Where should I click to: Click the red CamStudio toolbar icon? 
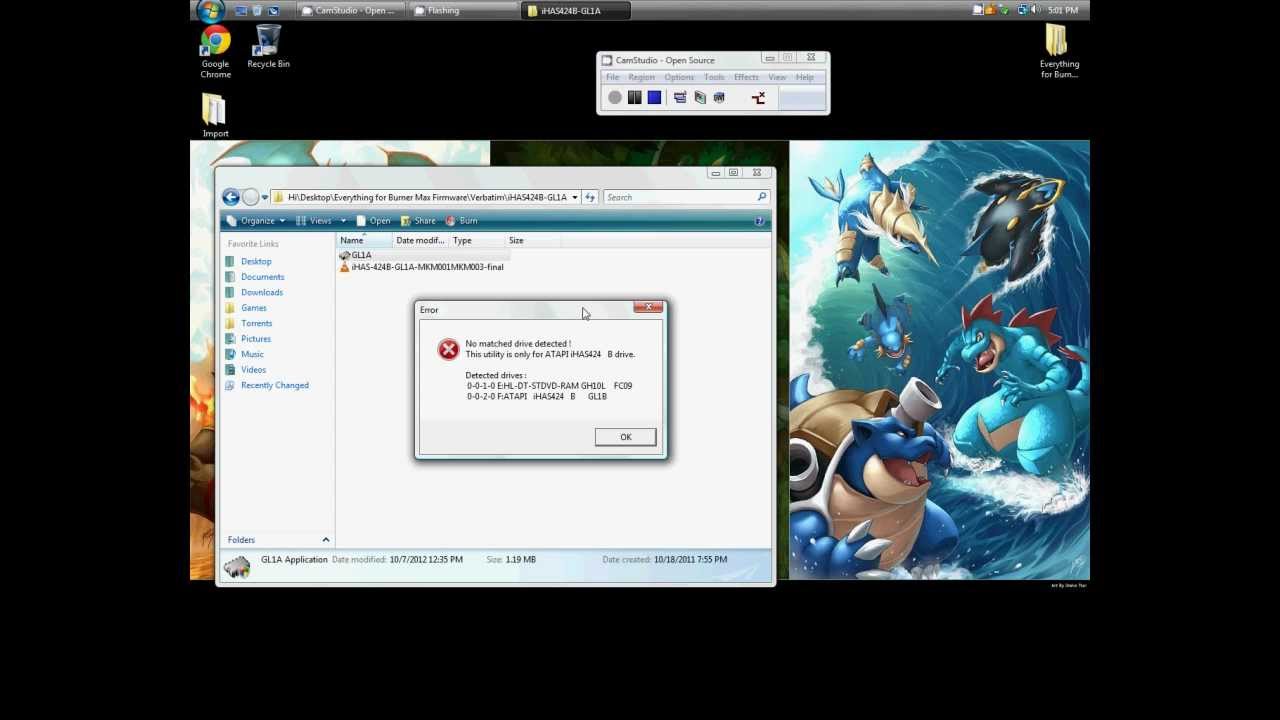758,97
